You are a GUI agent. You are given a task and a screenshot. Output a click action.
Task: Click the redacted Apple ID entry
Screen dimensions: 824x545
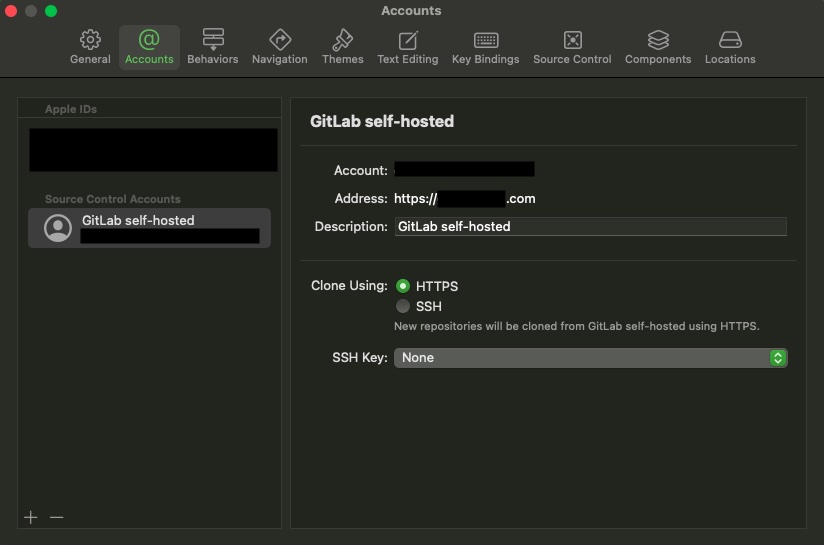coord(153,149)
